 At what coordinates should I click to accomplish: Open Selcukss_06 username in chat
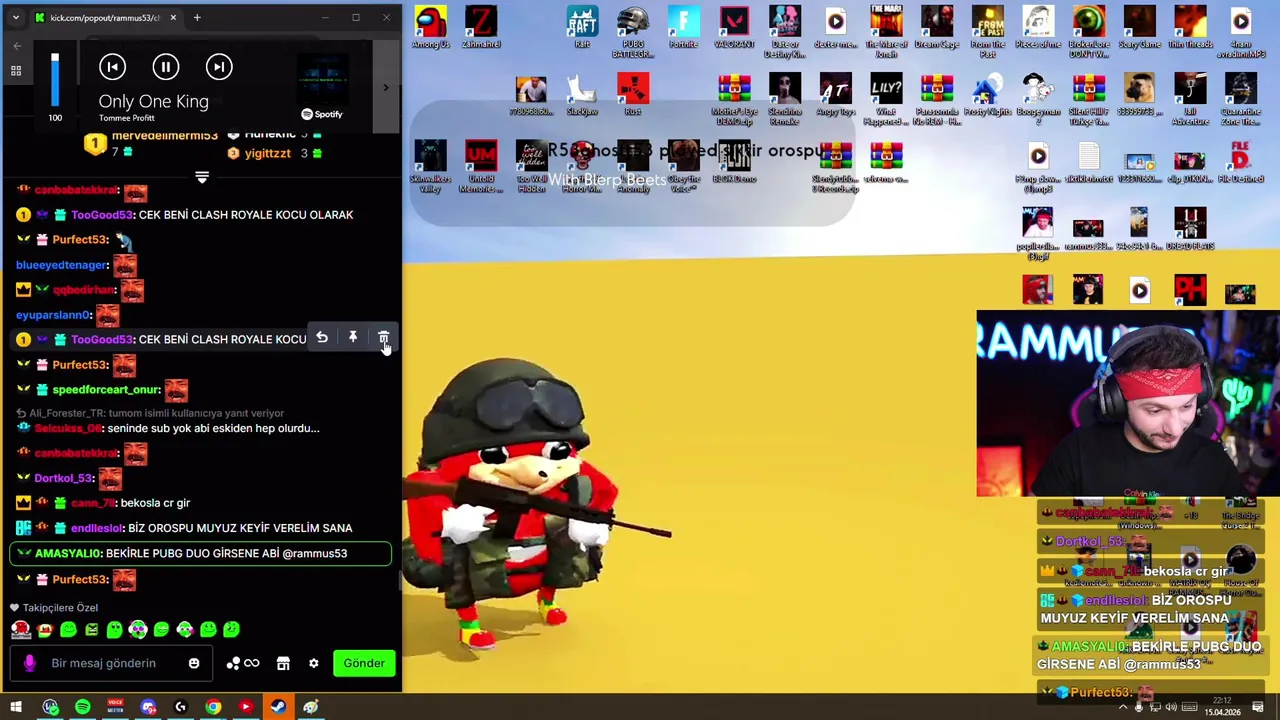coord(68,428)
